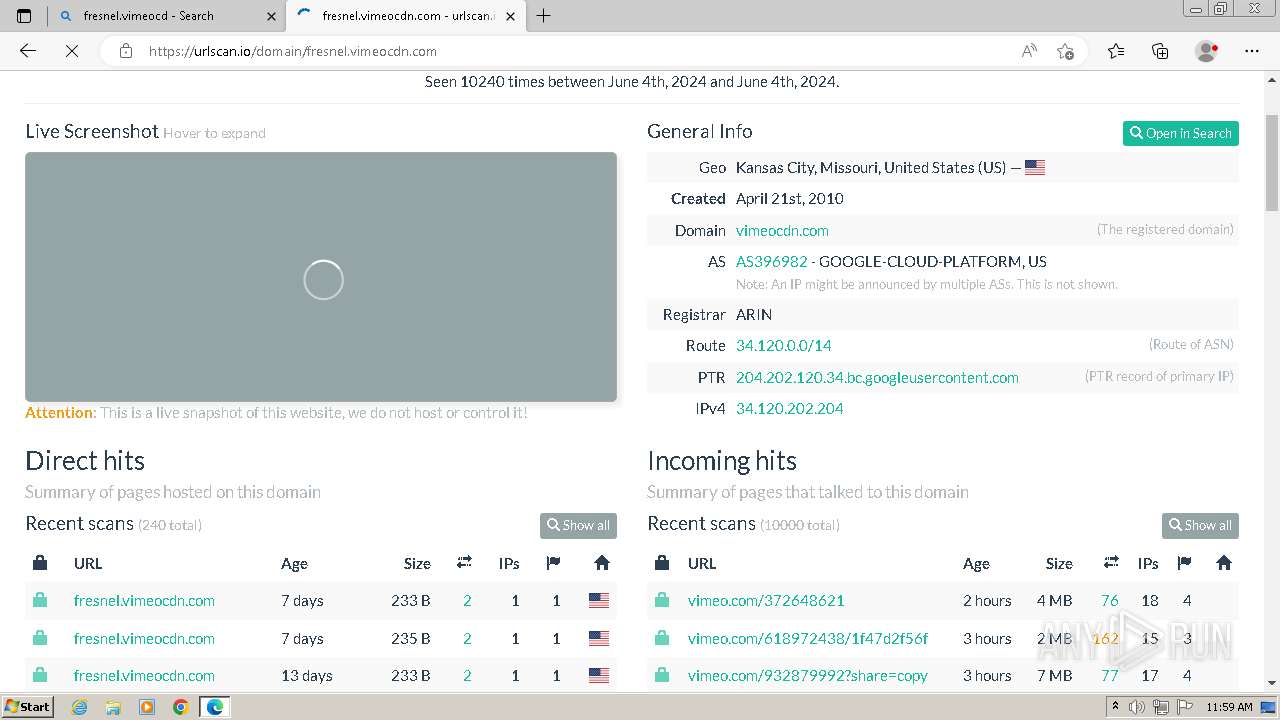Click the volume icon in system tray

tap(1138, 707)
